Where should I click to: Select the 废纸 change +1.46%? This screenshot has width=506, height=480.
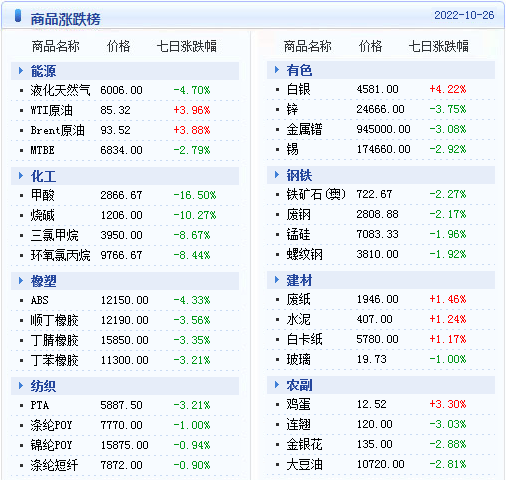tap(448, 299)
